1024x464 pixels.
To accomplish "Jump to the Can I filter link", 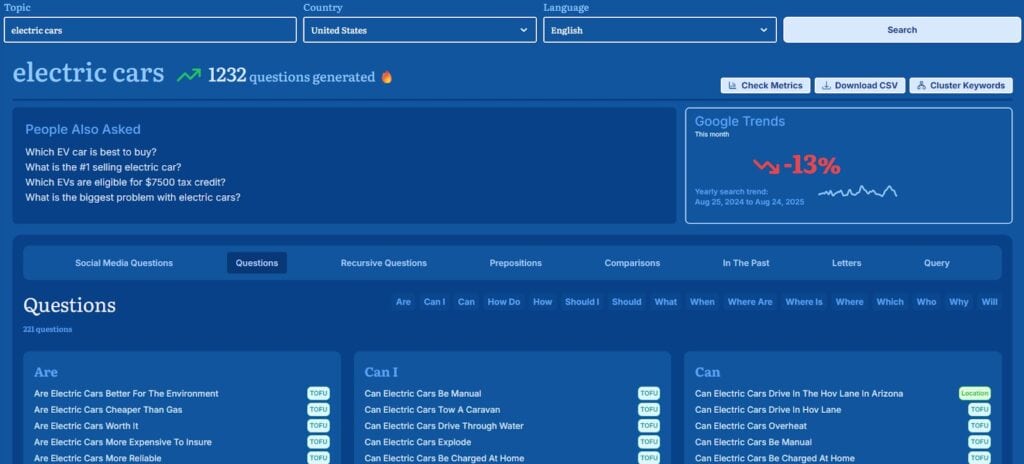I will [434, 302].
